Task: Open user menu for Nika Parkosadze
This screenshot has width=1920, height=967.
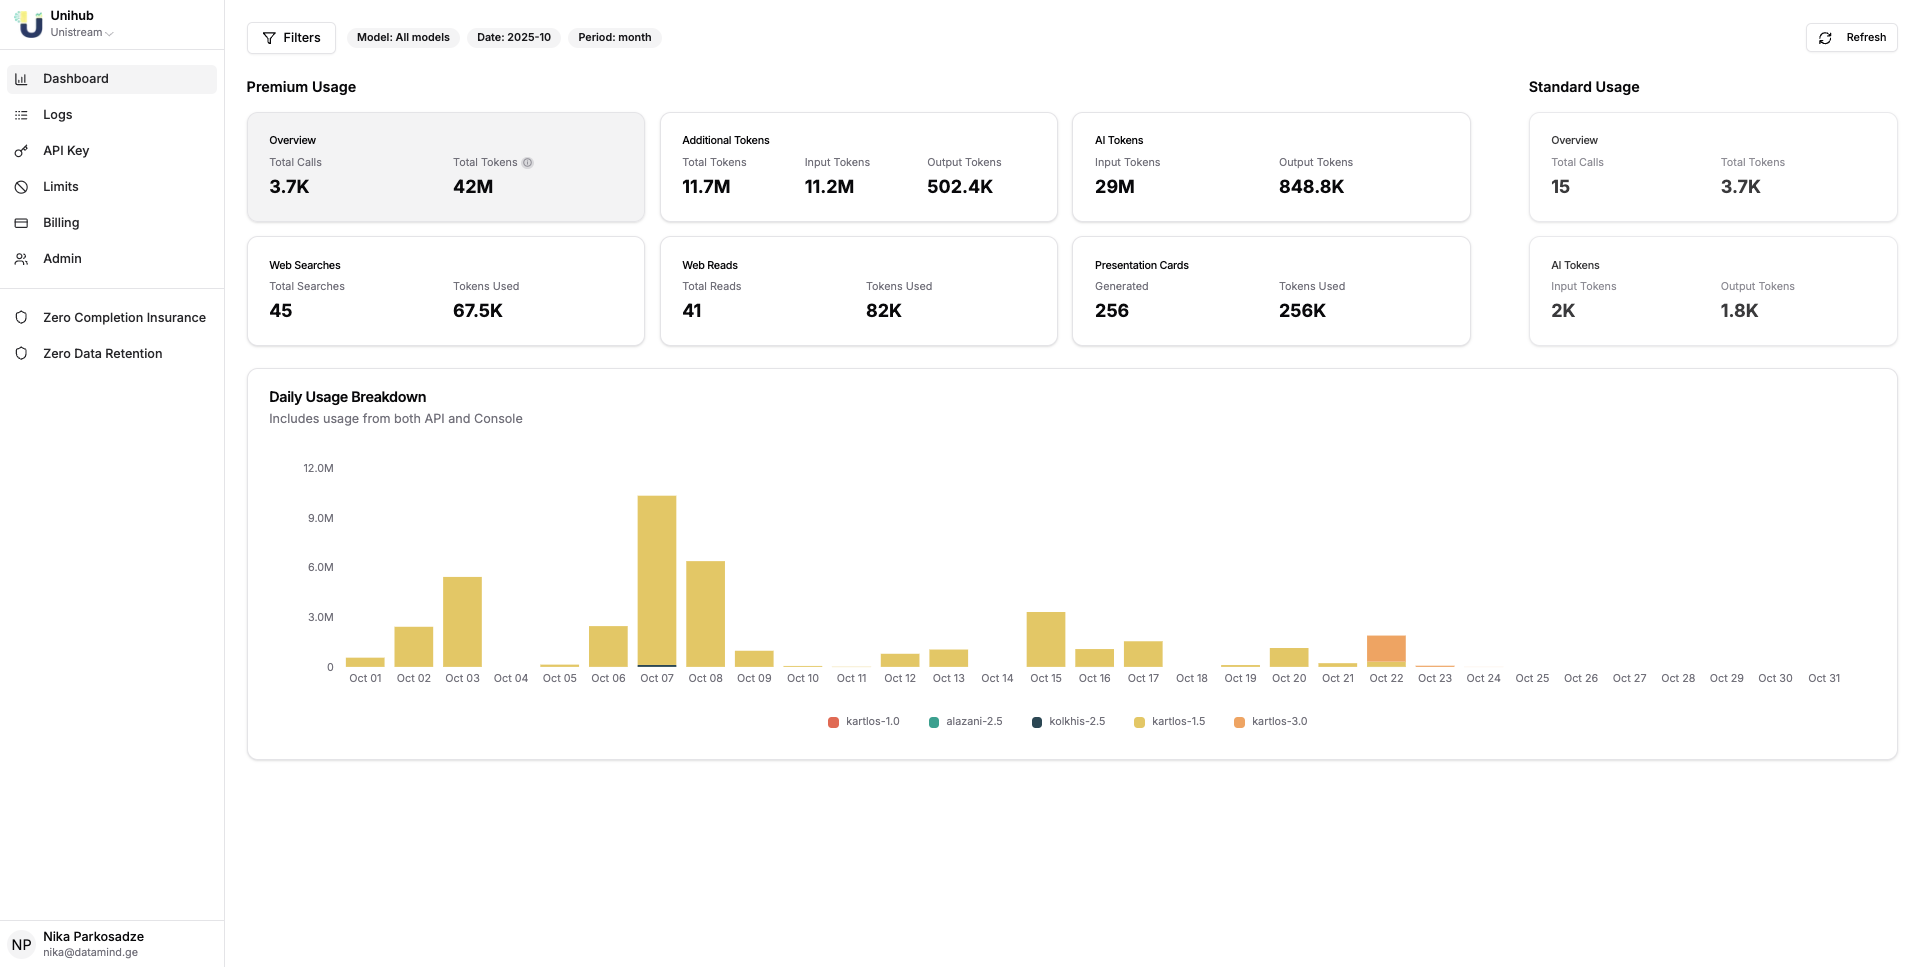Action: [x=93, y=944]
